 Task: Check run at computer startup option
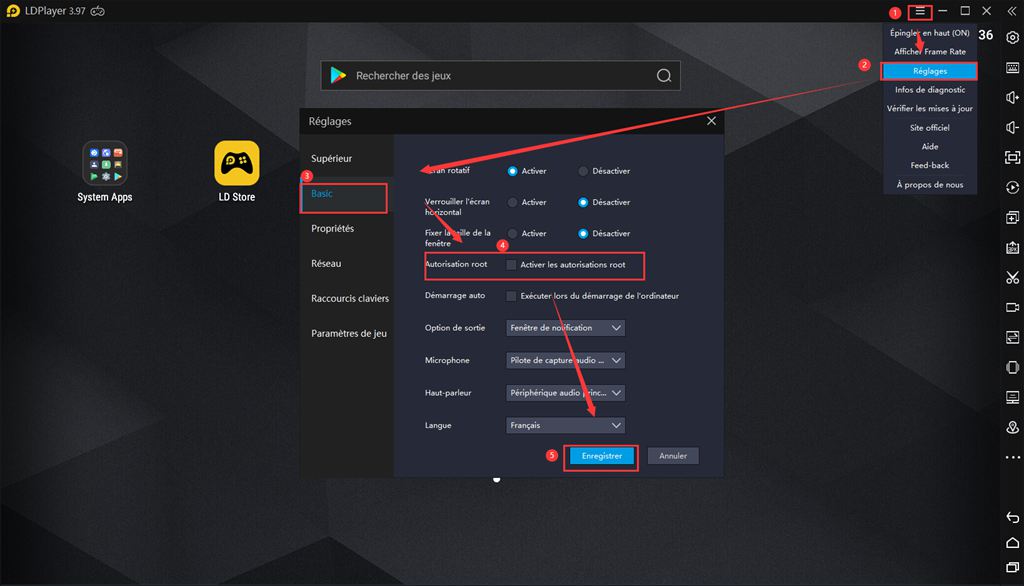(511, 296)
